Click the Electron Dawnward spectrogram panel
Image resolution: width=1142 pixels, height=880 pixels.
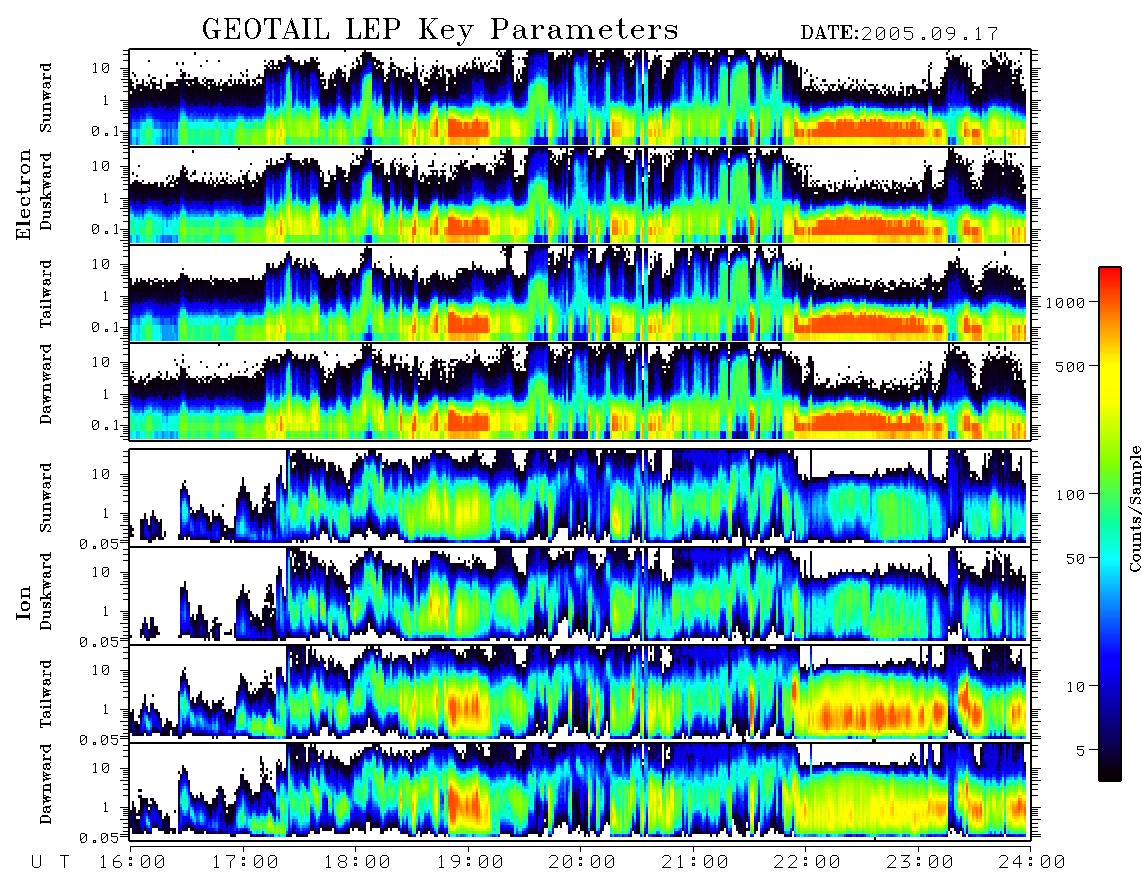point(580,392)
